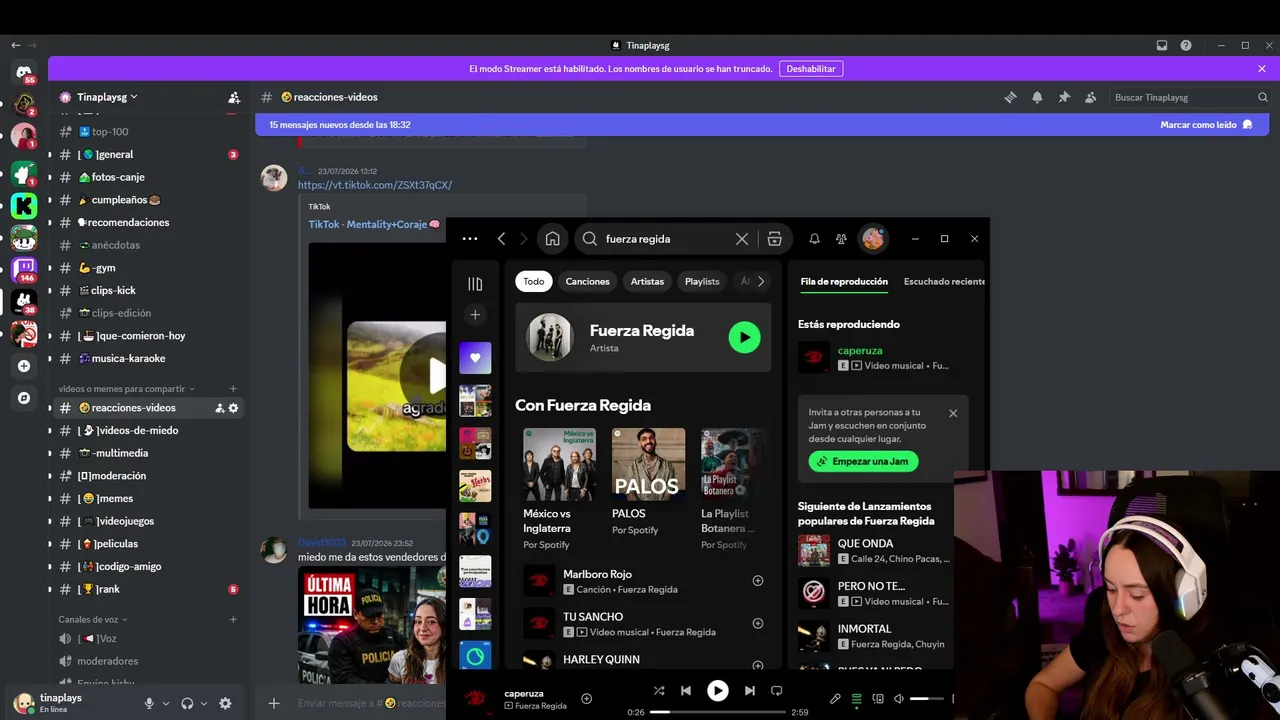Viewport: 1280px width, 720px height.
Task: Click the Buscar Tinaplaysg search field
Action: [1188, 97]
